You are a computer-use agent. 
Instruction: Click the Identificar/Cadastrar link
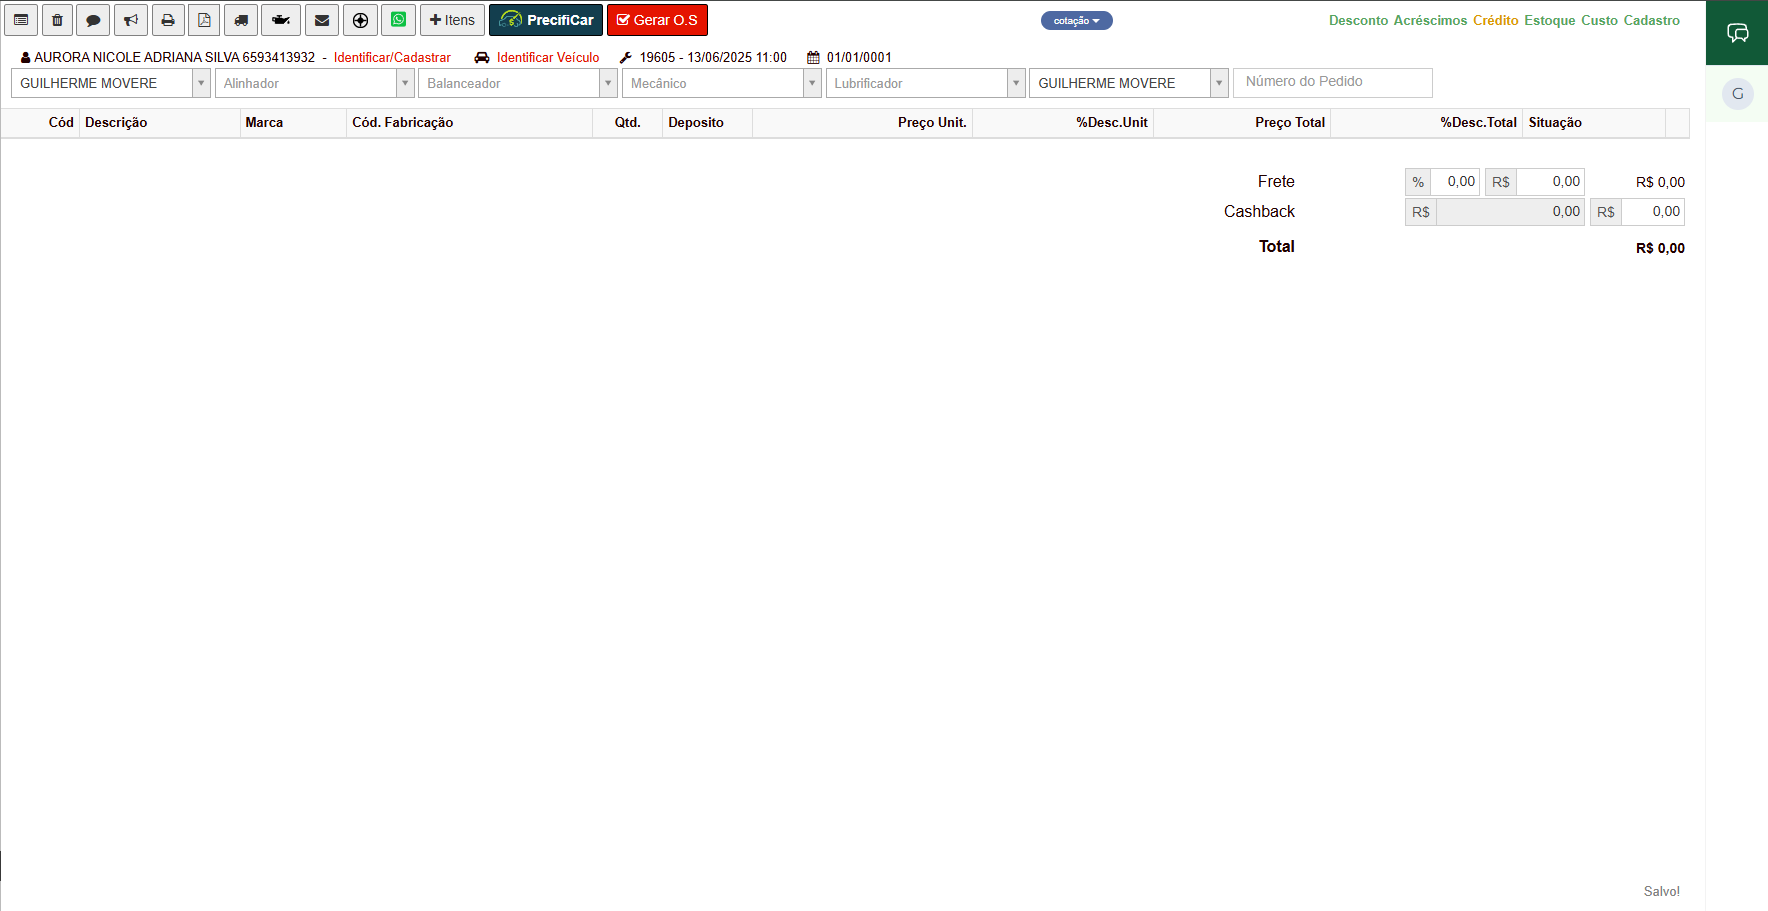coord(392,58)
